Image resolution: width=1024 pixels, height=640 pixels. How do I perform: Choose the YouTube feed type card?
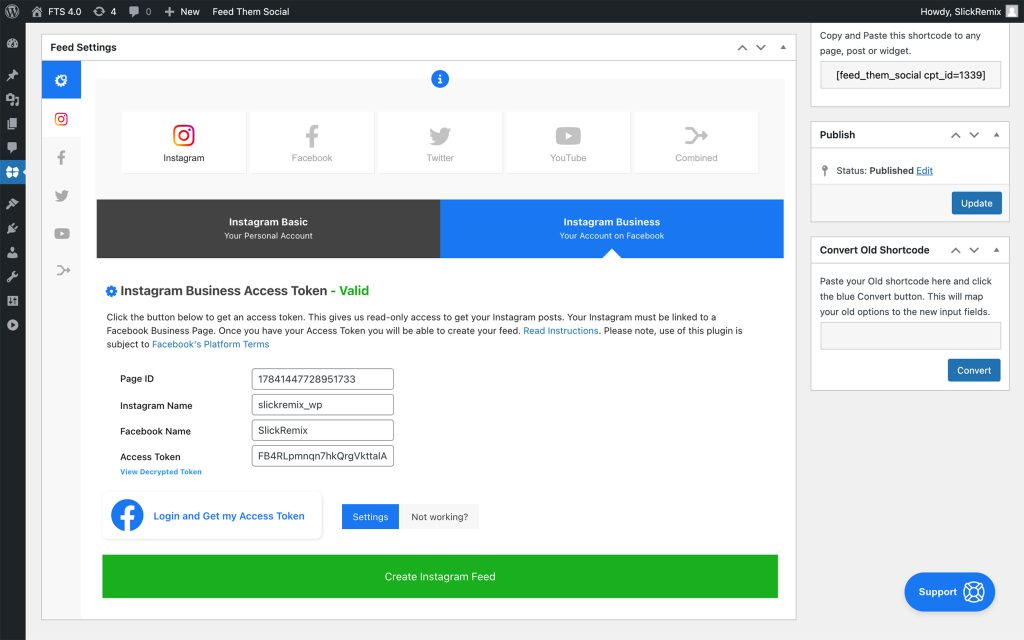coord(568,142)
